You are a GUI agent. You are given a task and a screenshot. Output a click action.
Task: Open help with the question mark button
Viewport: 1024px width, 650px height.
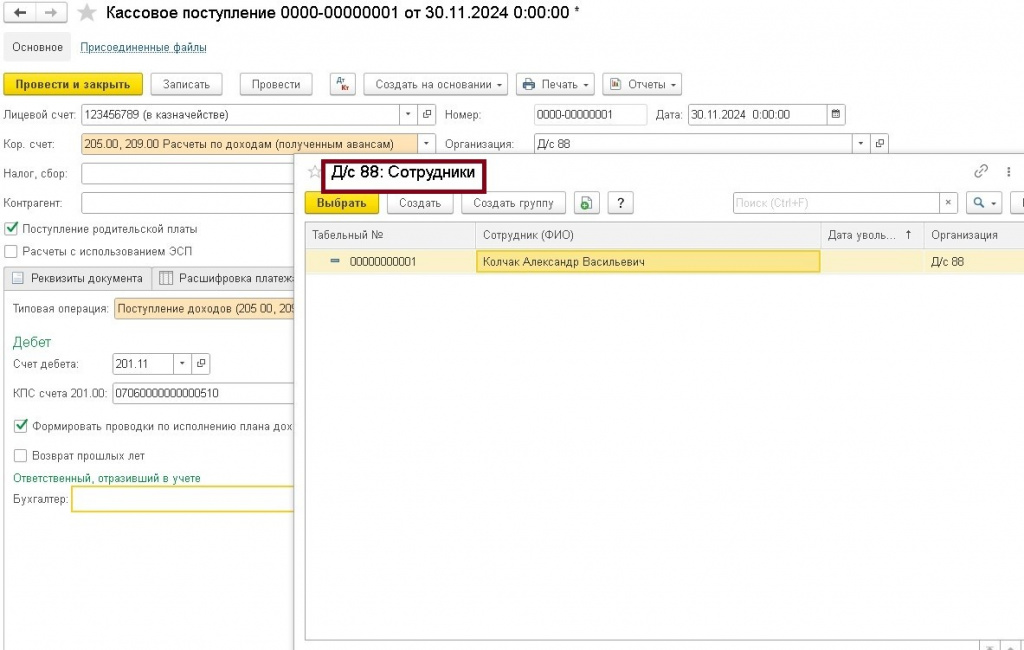620,203
